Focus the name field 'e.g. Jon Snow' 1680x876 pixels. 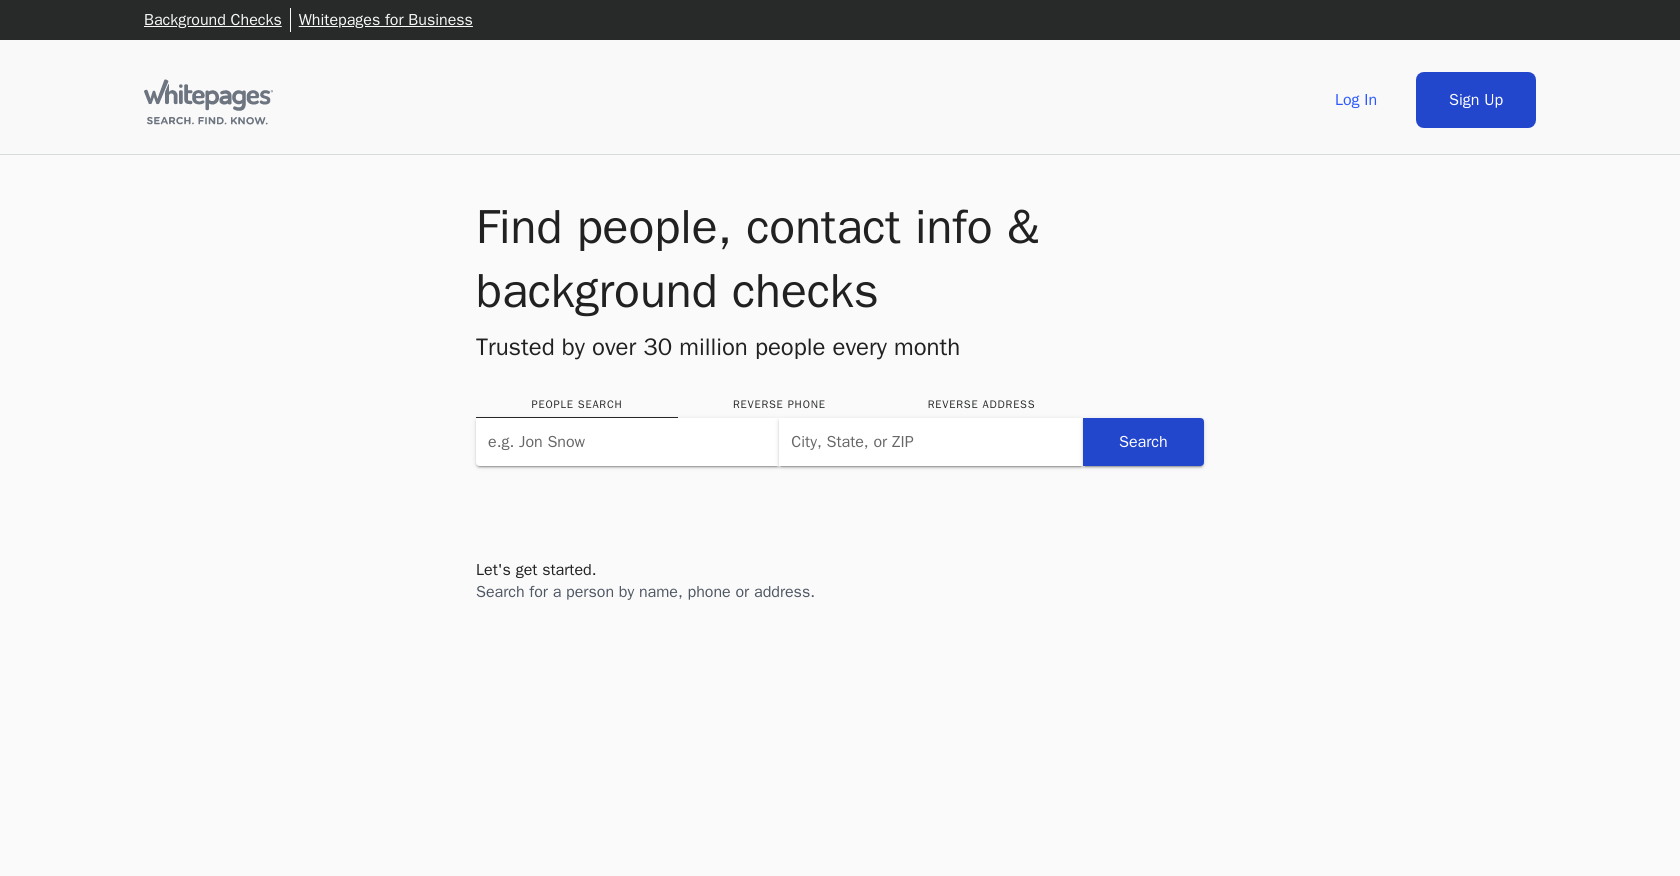(627, 442)
